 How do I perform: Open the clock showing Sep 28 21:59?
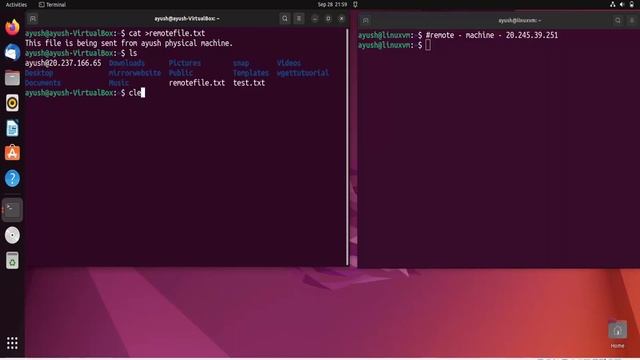(x=332, y=4)
